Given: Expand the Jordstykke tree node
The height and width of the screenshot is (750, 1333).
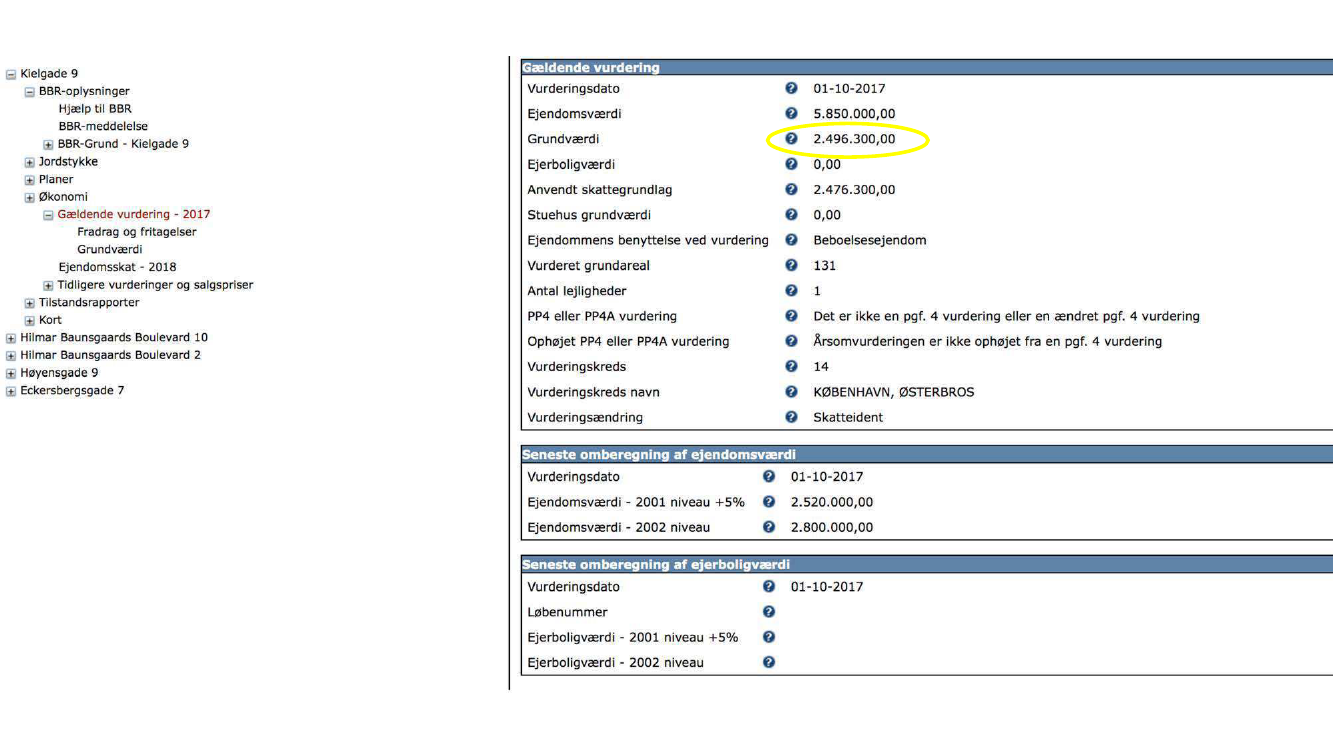Looking at the screenshot, I should 29,162.
